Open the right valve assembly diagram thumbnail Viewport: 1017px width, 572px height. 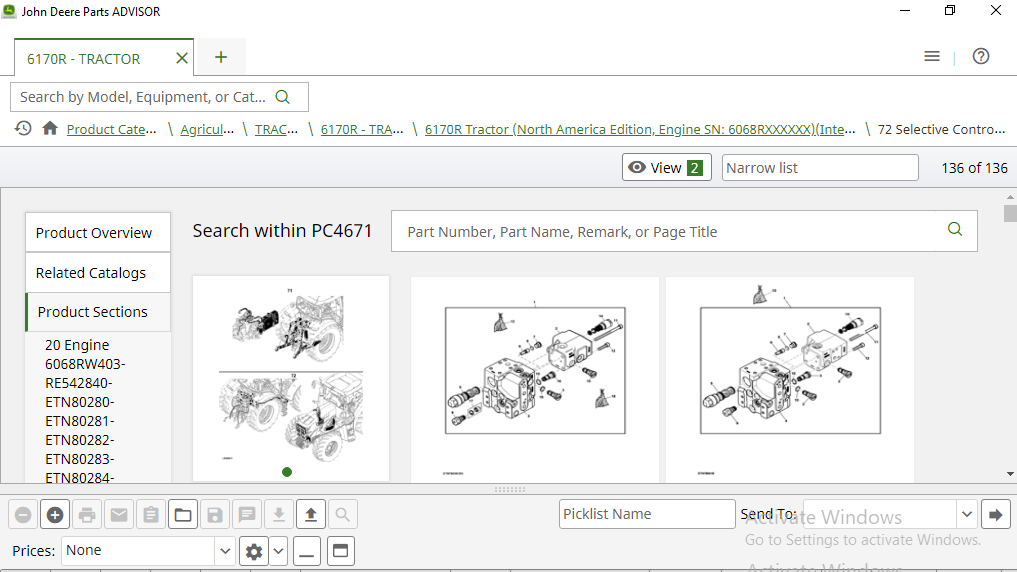(790, 380)
